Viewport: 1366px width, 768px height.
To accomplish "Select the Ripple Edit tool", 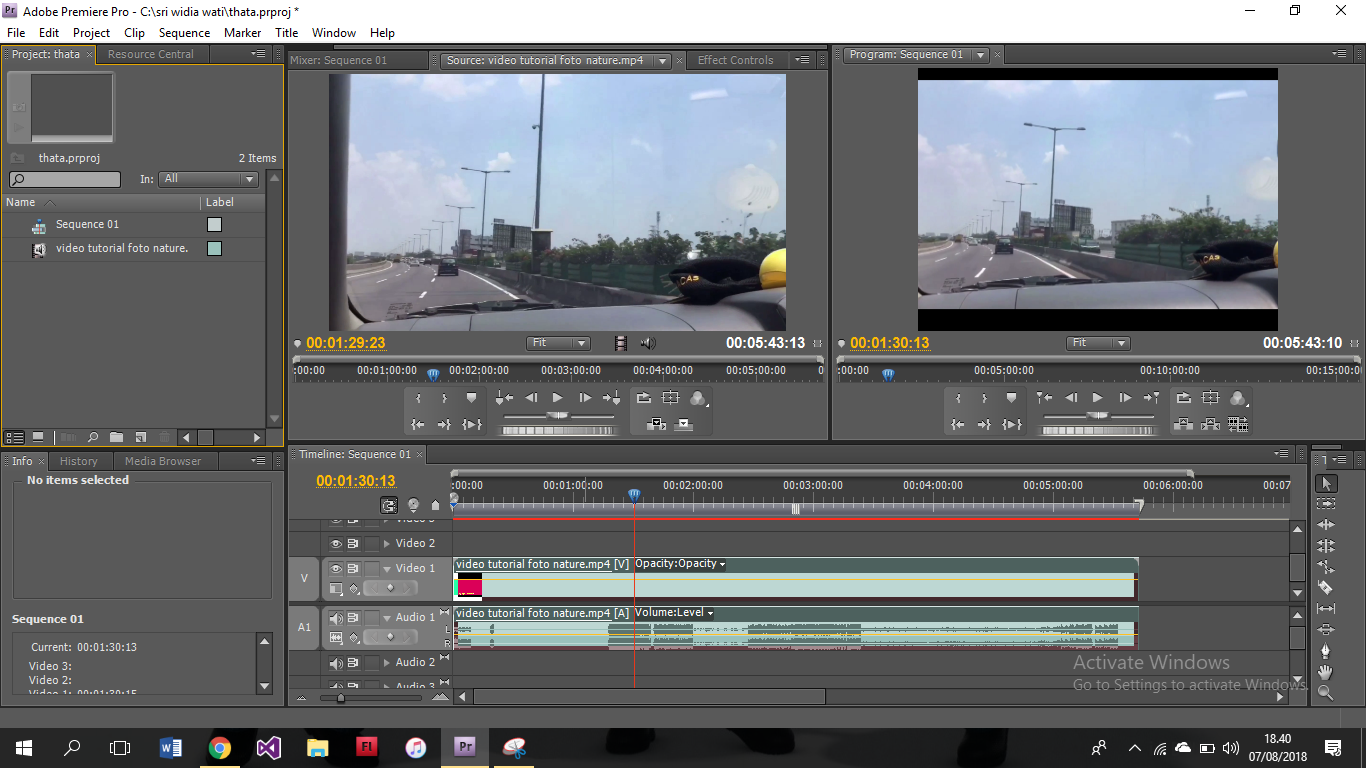I will 1326,525.
